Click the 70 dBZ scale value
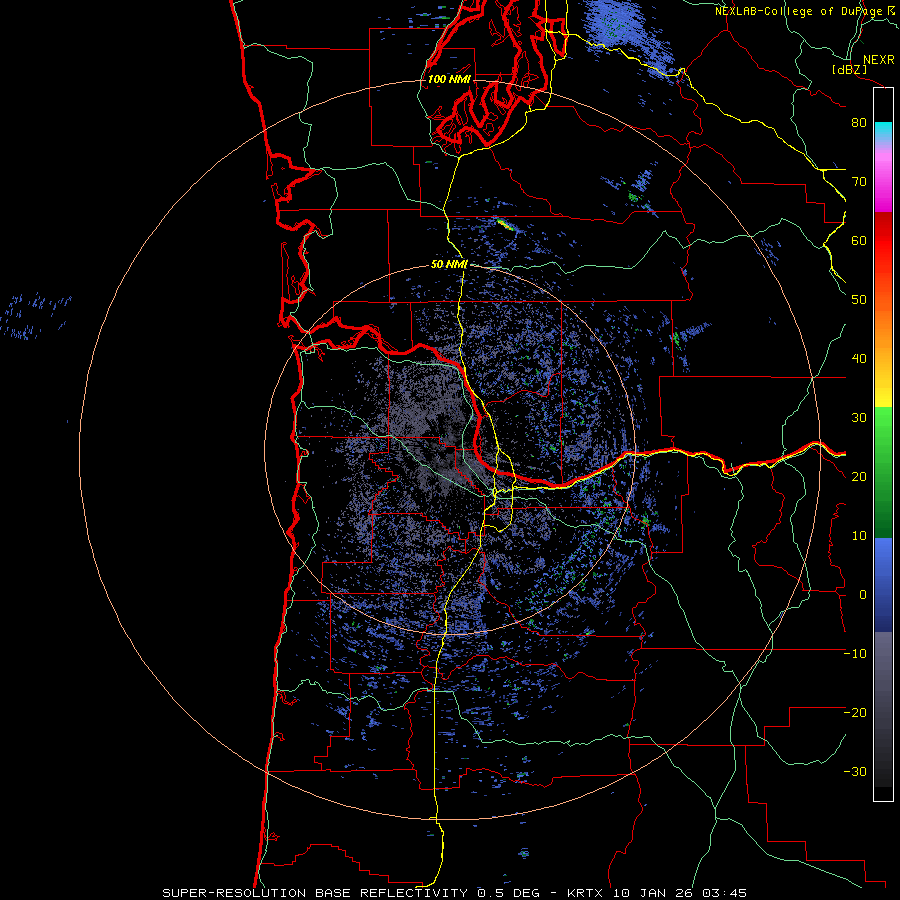900x900 pixels. click(x=859, y=182)
